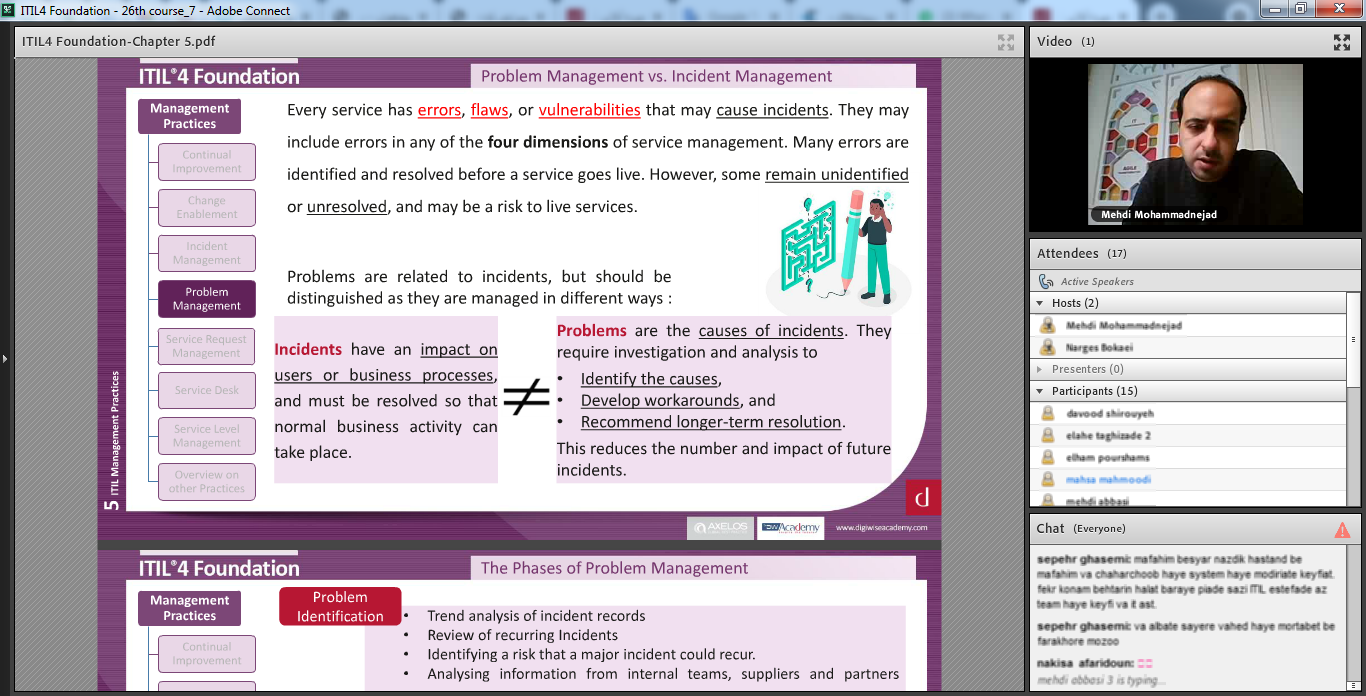Click Management Practices header on first slide
This screenshot has width=1366, height=696.
[189, 116]
